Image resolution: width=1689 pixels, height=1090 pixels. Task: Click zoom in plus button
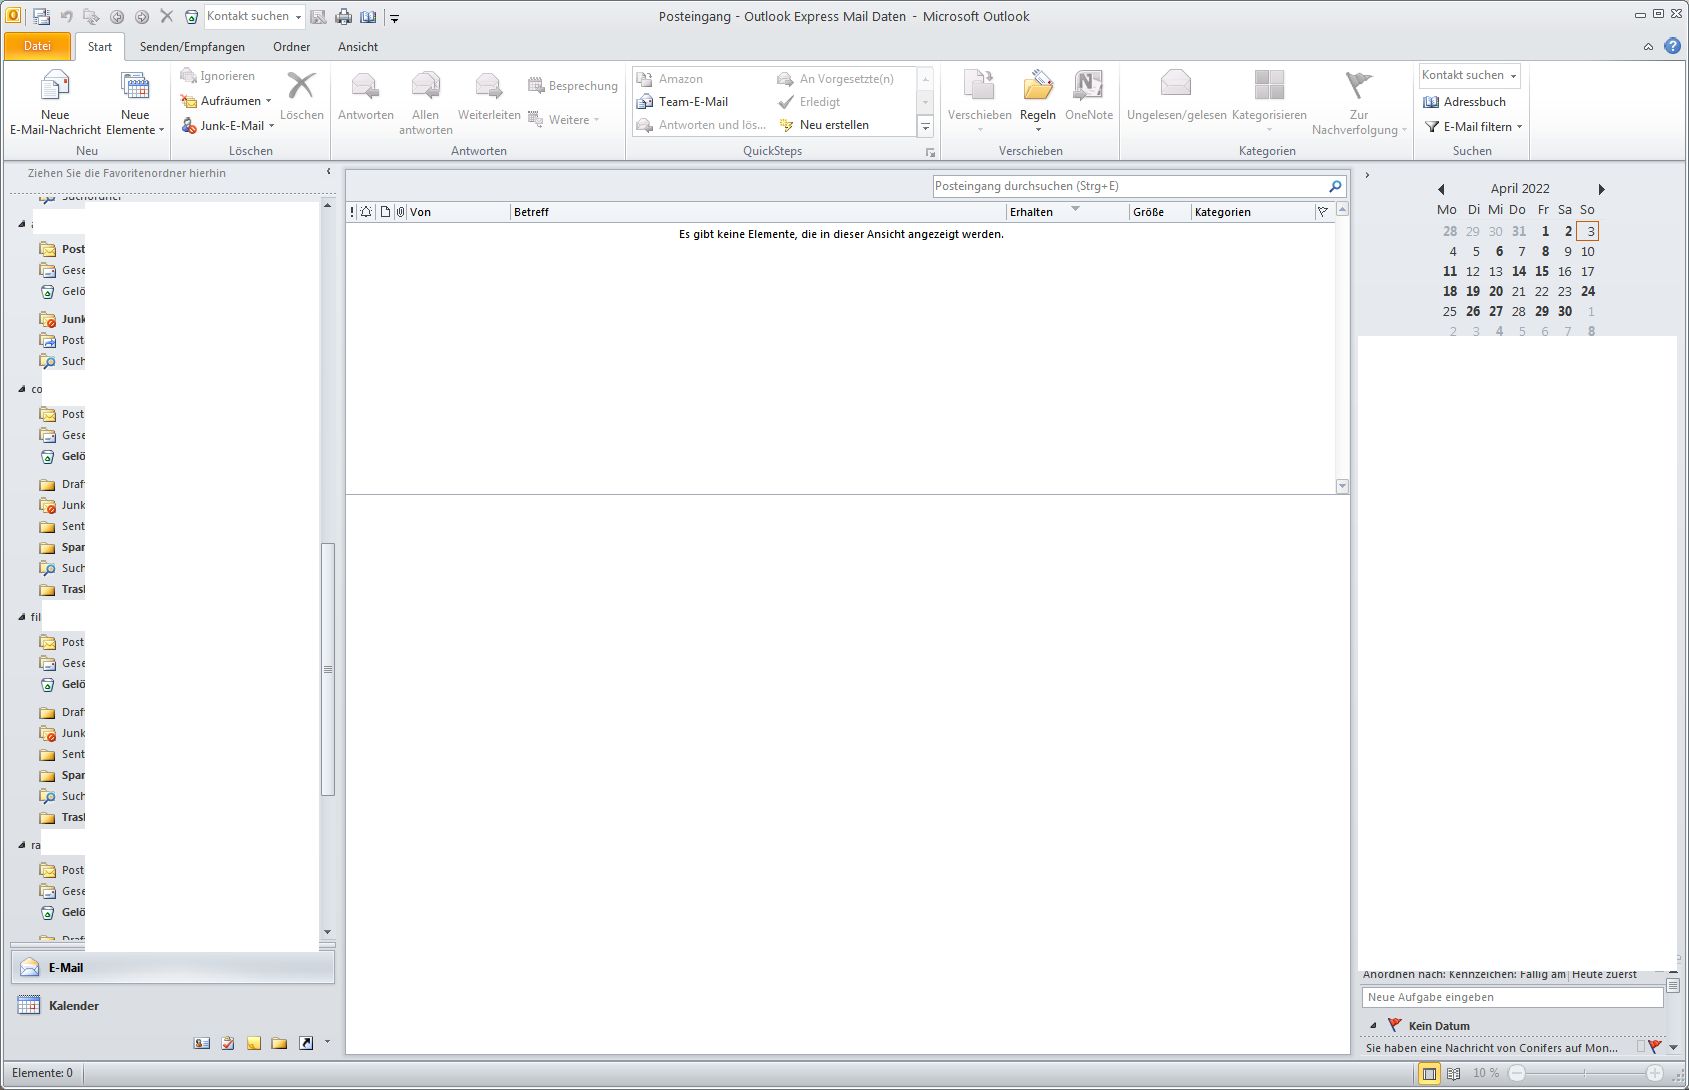[1655, 1073]
